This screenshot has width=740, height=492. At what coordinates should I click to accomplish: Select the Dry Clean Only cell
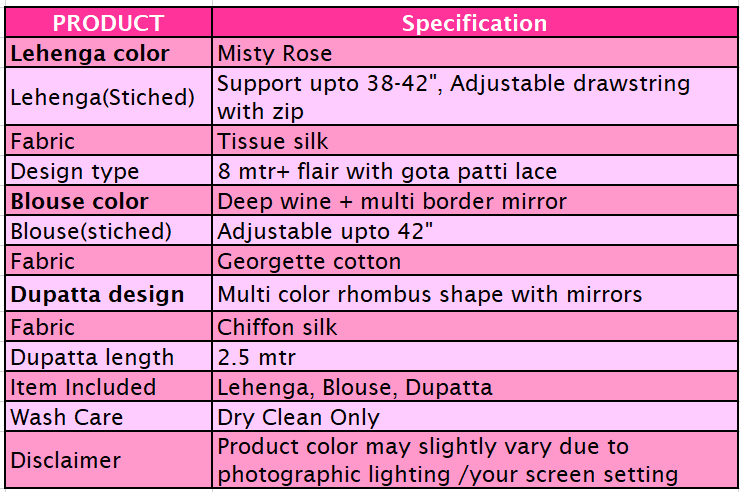click(x=475, y=416)
